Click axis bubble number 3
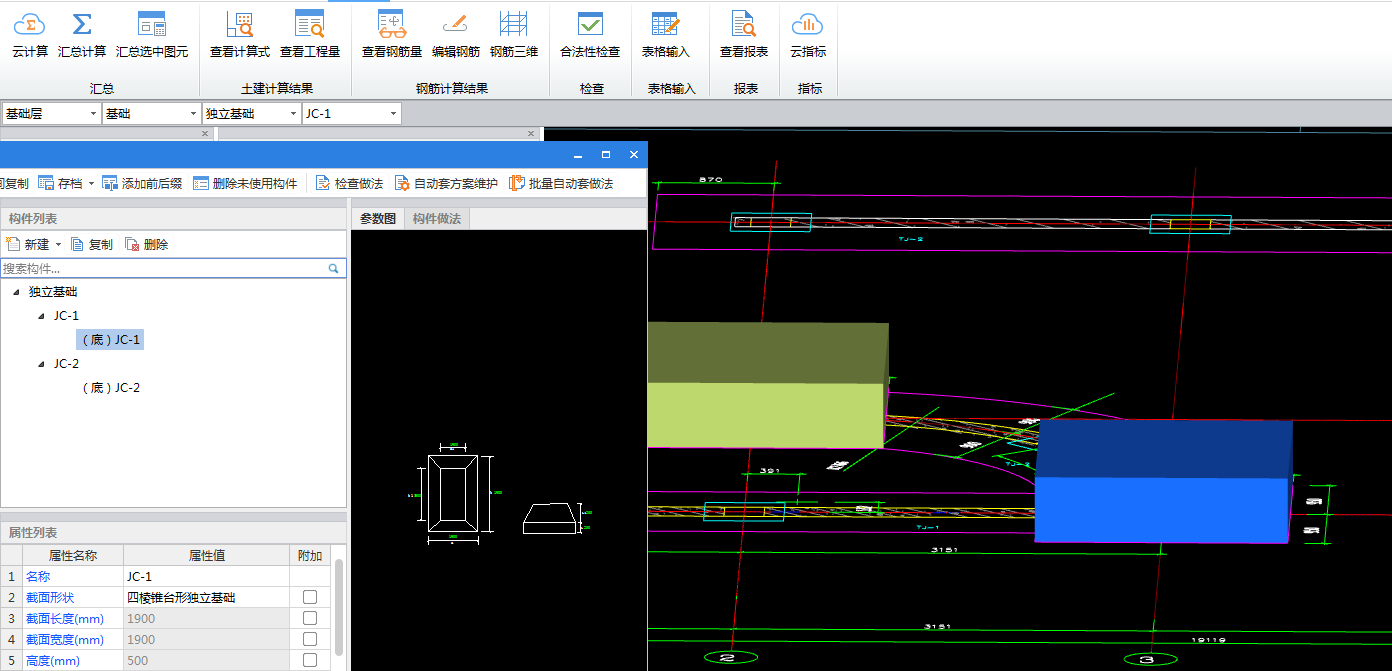The height and width of the screenshot is (671, 1392). point(1151,658)
